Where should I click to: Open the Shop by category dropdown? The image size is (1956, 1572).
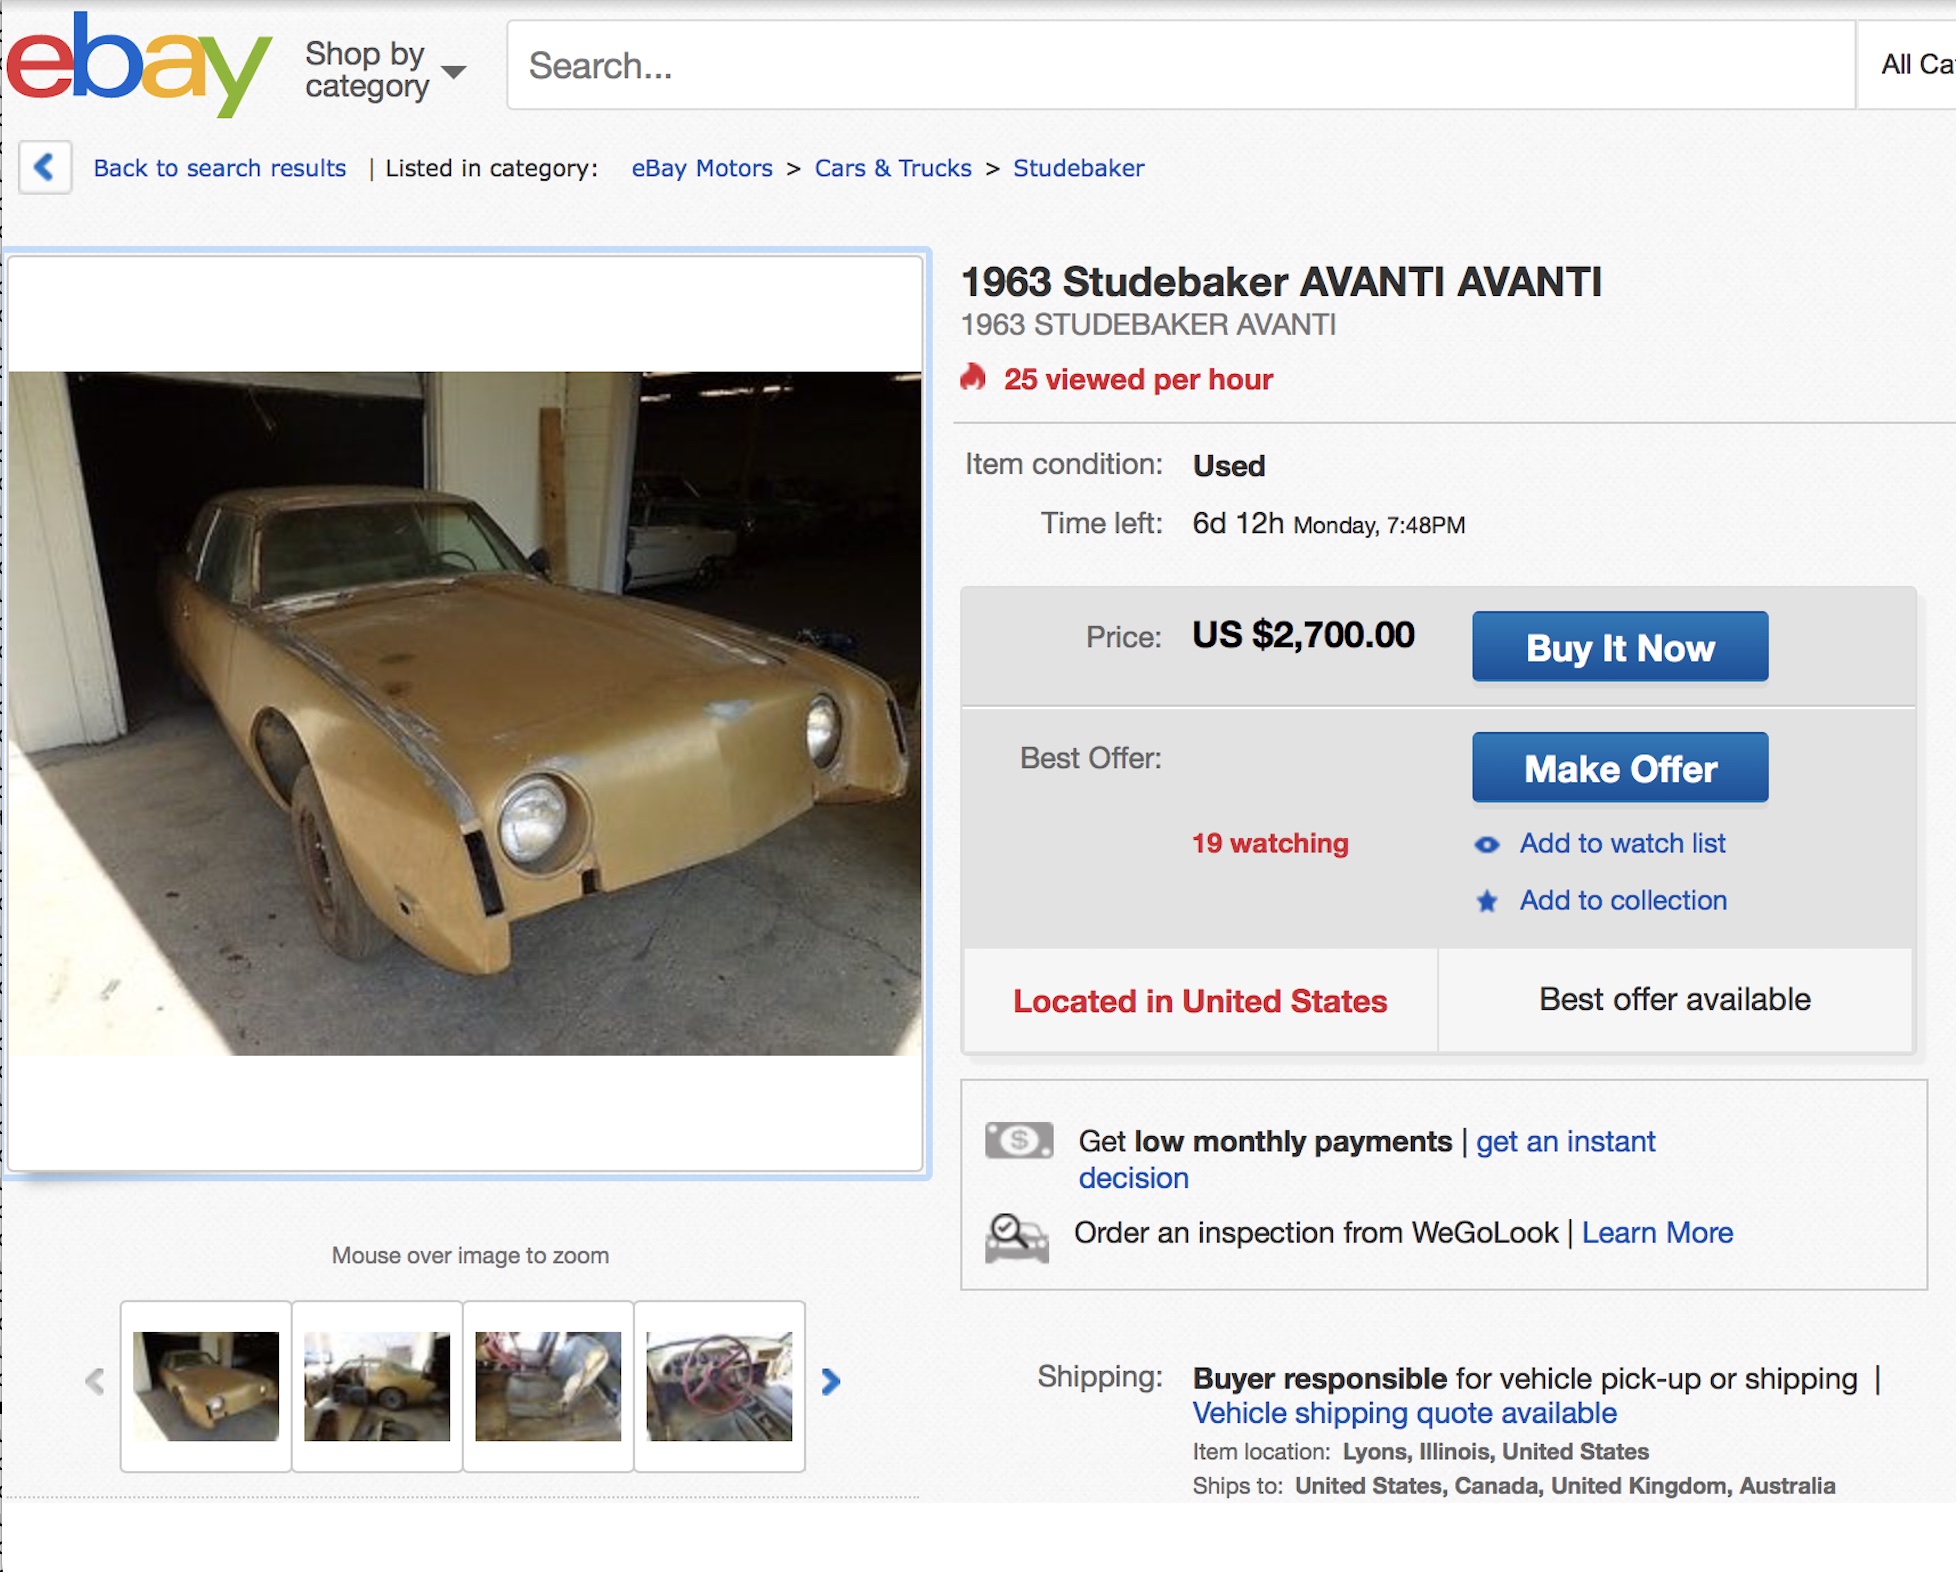(x=384, y=70)
